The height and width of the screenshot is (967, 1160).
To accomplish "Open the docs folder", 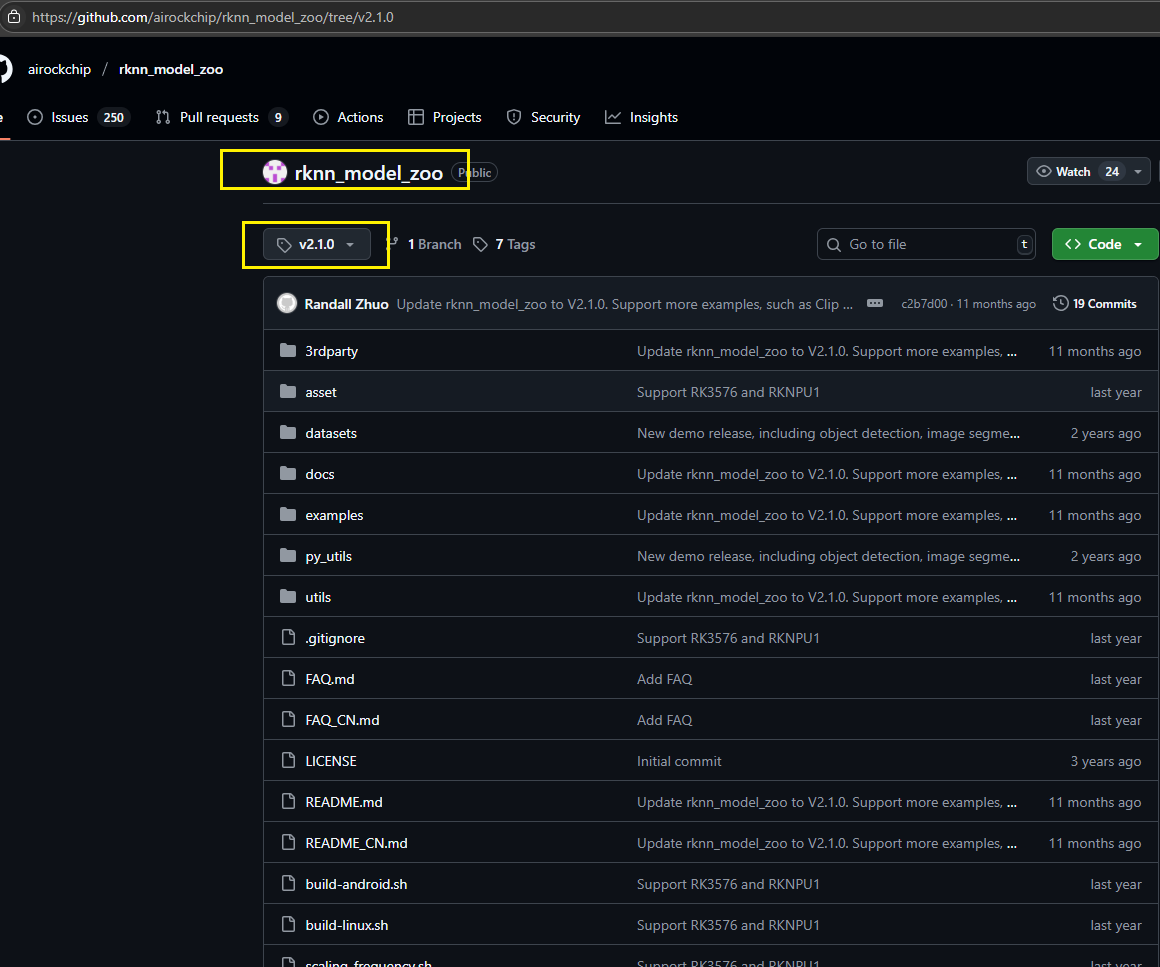I will (x=320, y=474).
